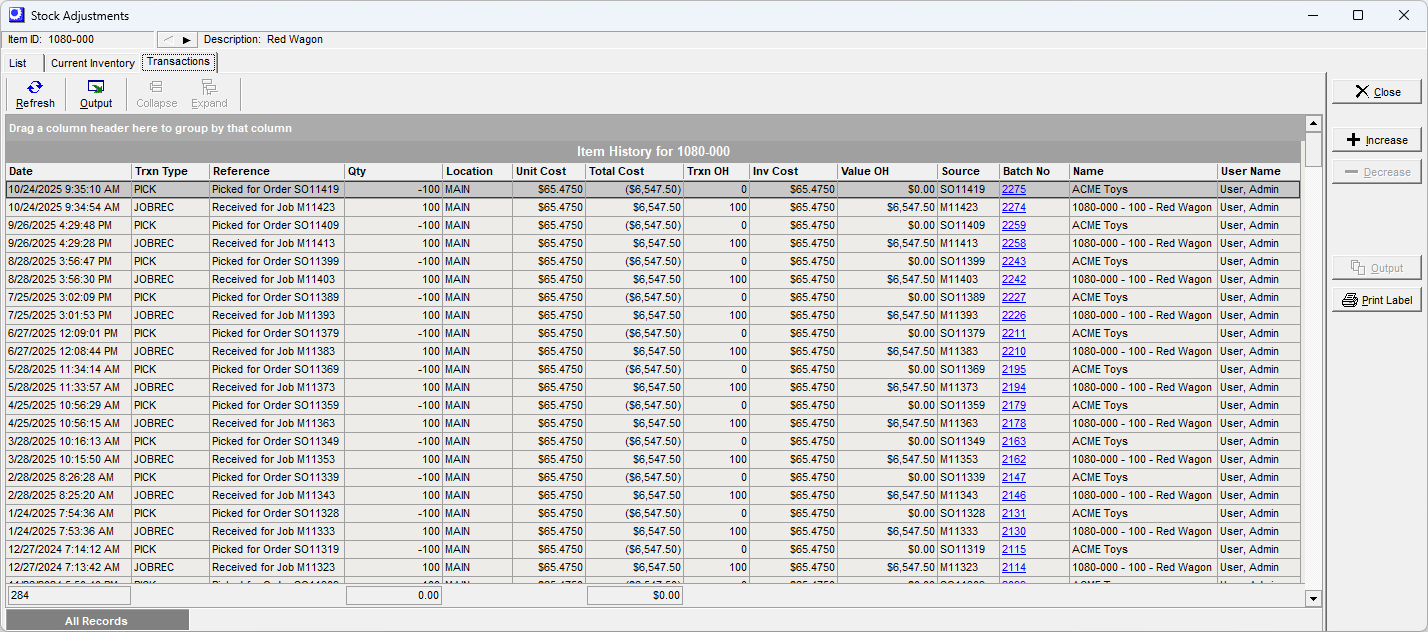The height and width of the screenshot is (632, 1428).
Task: Select the Decrease stock adjustment option
Action: tap(1377, 171)
